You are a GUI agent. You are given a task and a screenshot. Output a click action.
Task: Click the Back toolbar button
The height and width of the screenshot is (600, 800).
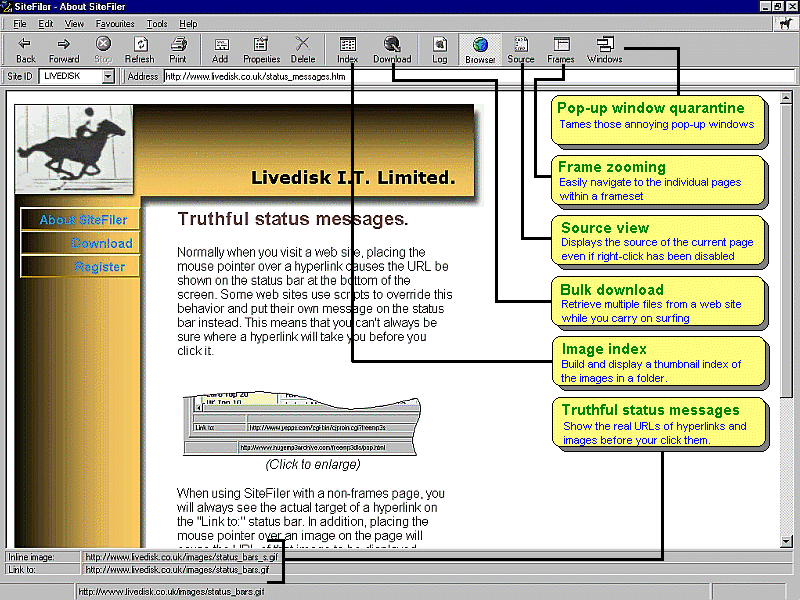25,50
